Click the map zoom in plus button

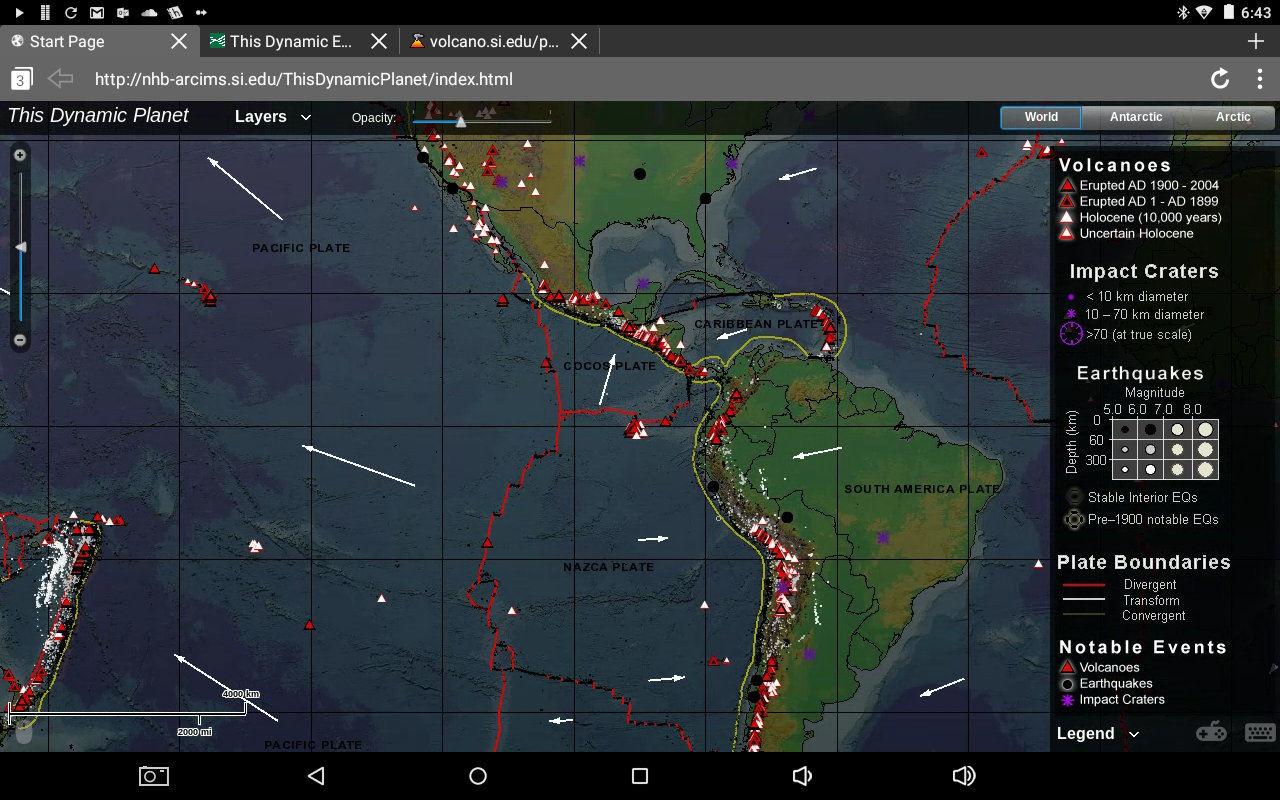pyautogui.click(x=20, y=155)
